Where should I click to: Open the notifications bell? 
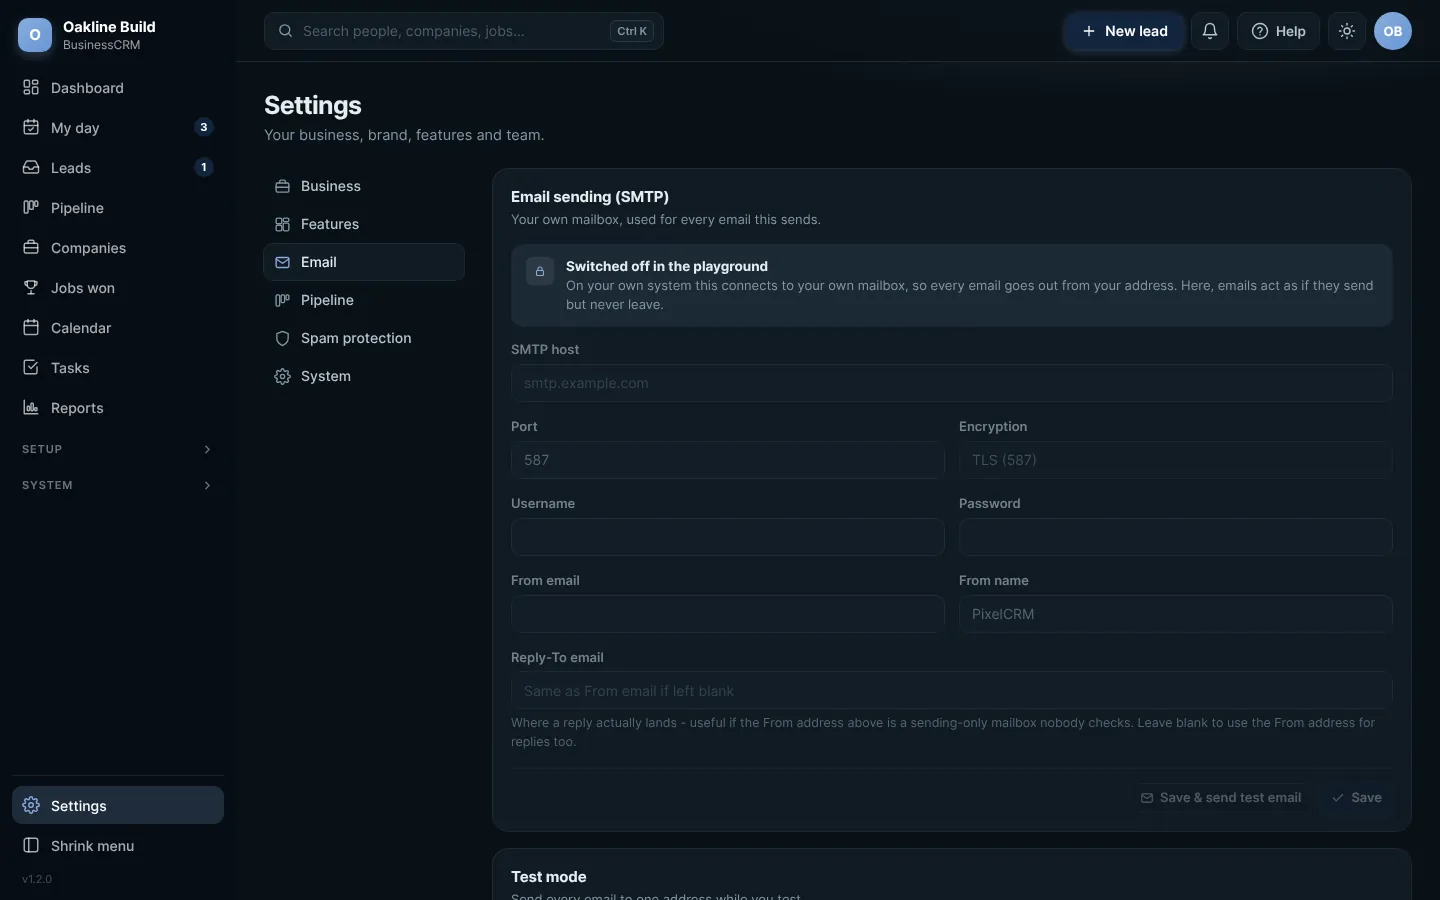click(x=1210, y=31)
